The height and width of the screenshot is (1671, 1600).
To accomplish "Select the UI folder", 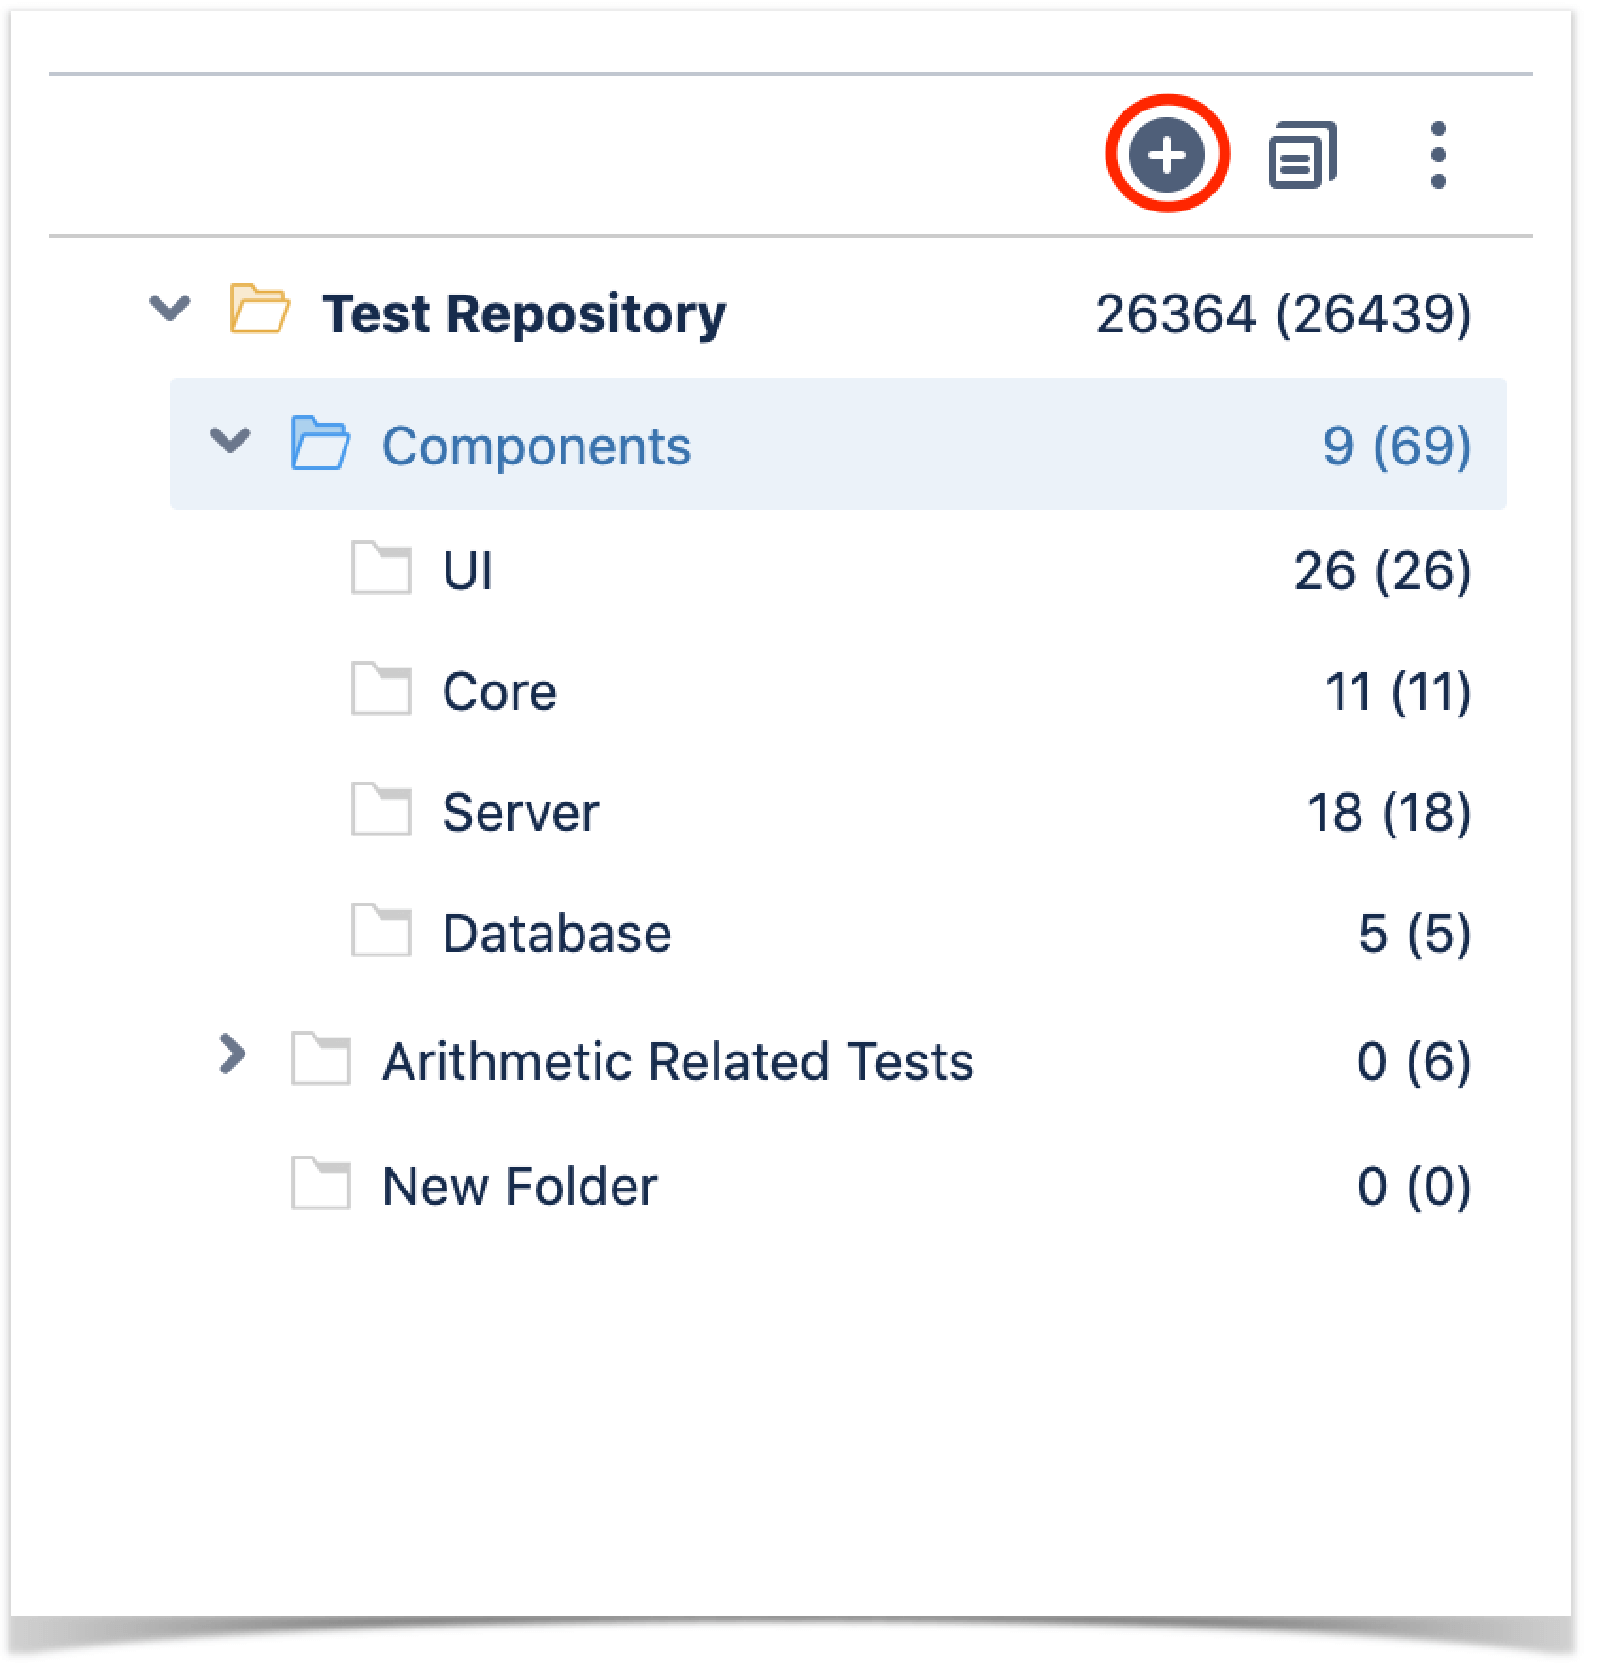I will pos(468,570).
